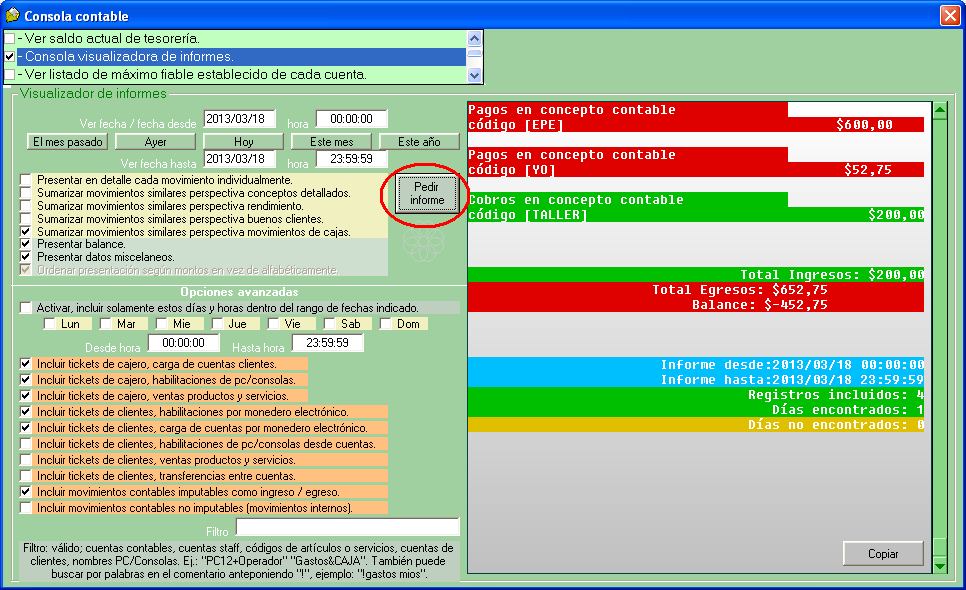Uncheck 'Incluir movimientos contables imputables como ingreso / egreso'

pyautogui.click(x=25, y=492)
